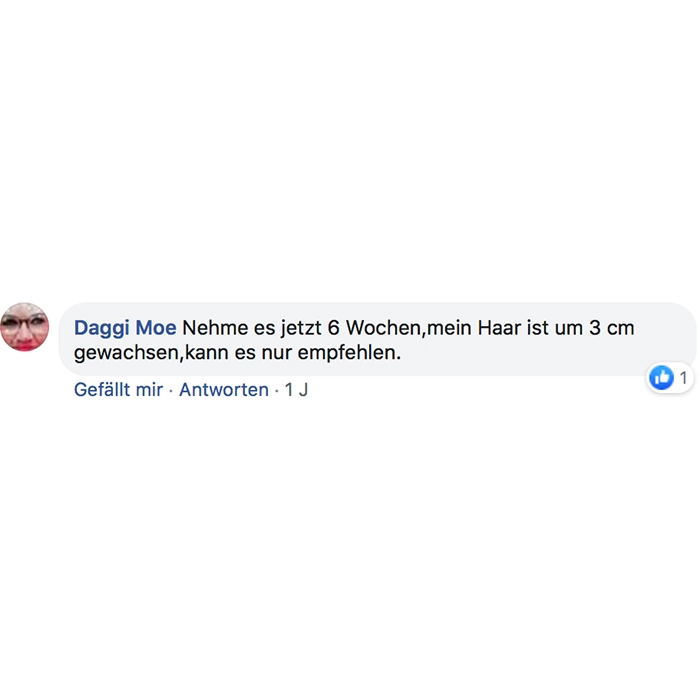
Task: Open the 1 J timestamp permalink
Action: (296, 390)
